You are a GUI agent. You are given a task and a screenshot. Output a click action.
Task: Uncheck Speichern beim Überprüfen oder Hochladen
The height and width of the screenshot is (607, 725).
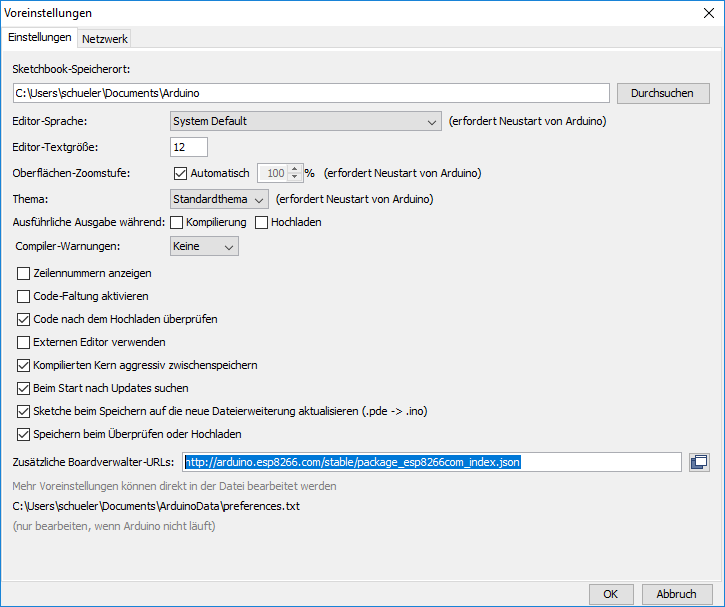pos(24,434)
